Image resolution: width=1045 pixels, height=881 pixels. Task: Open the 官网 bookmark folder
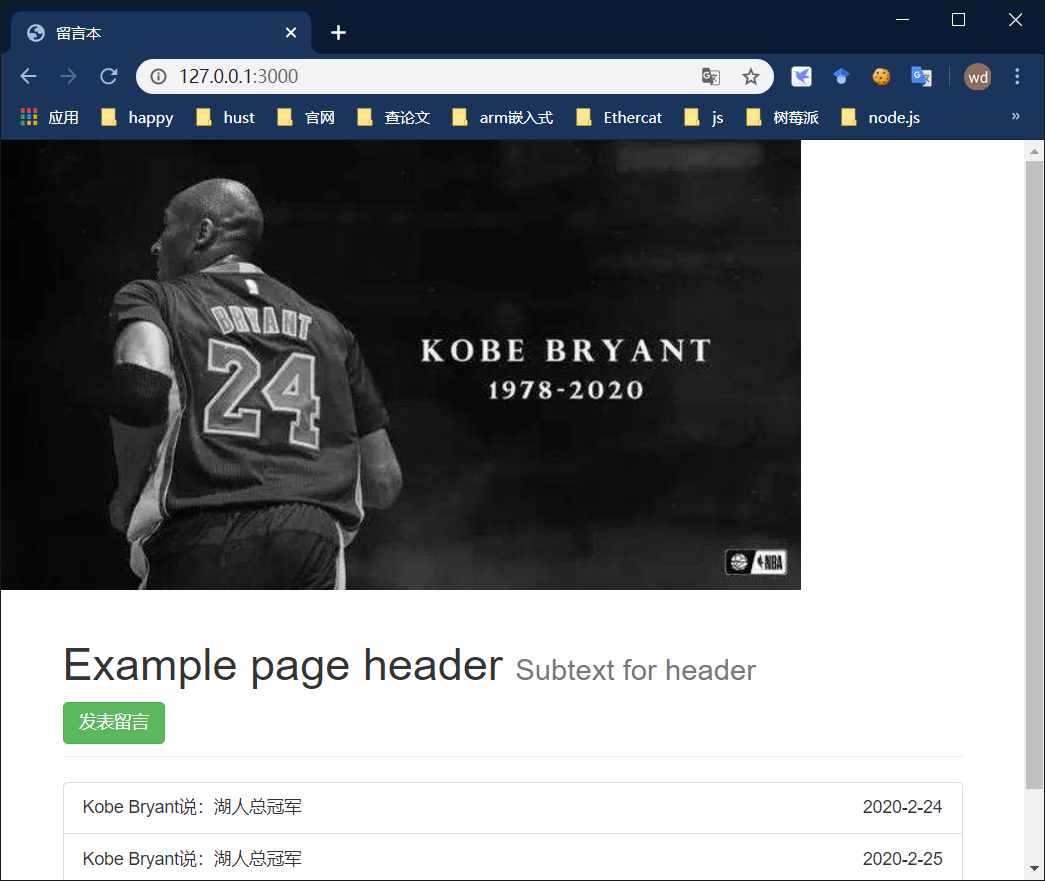click(x=307, y=118)
